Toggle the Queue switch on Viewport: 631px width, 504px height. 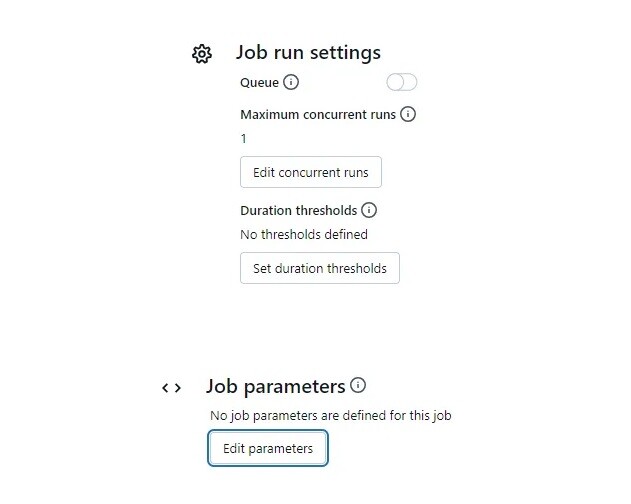pyautogui.click(x=401, y=82)
